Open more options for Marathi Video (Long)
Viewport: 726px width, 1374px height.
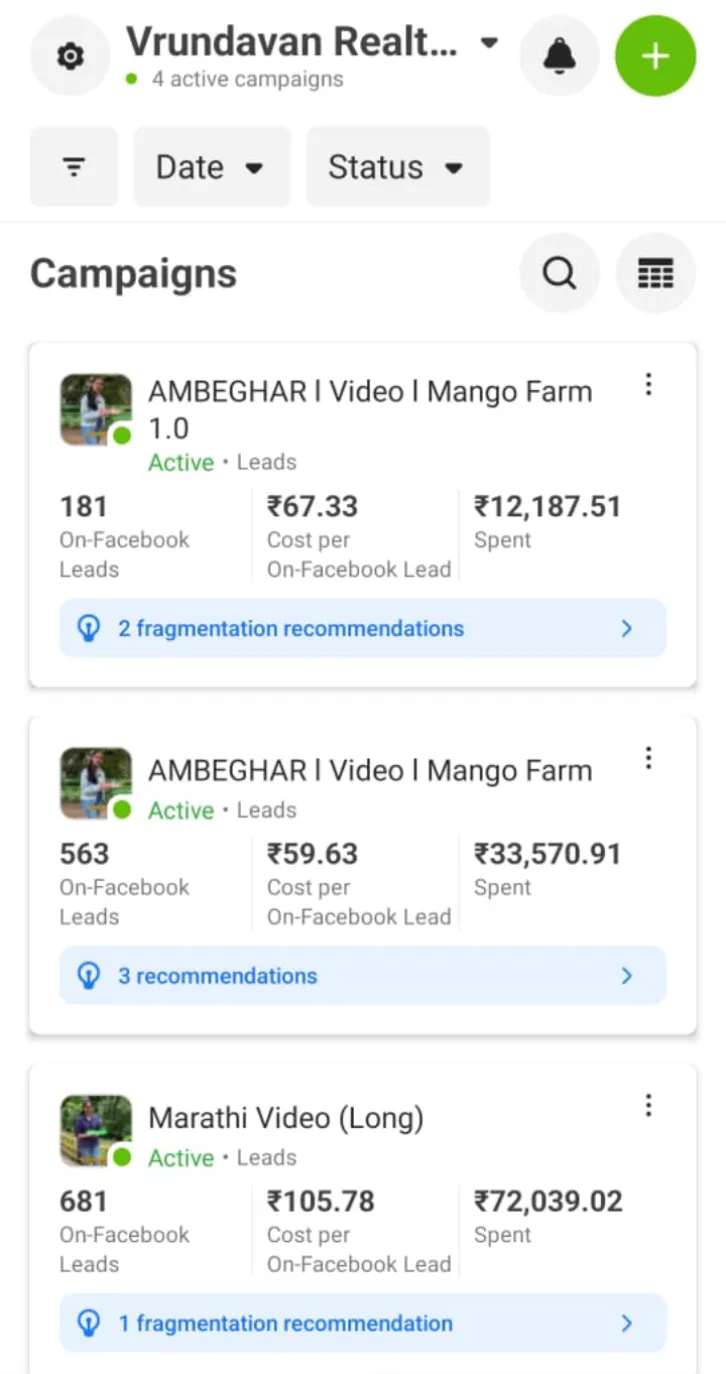(x=648, y=1105)
